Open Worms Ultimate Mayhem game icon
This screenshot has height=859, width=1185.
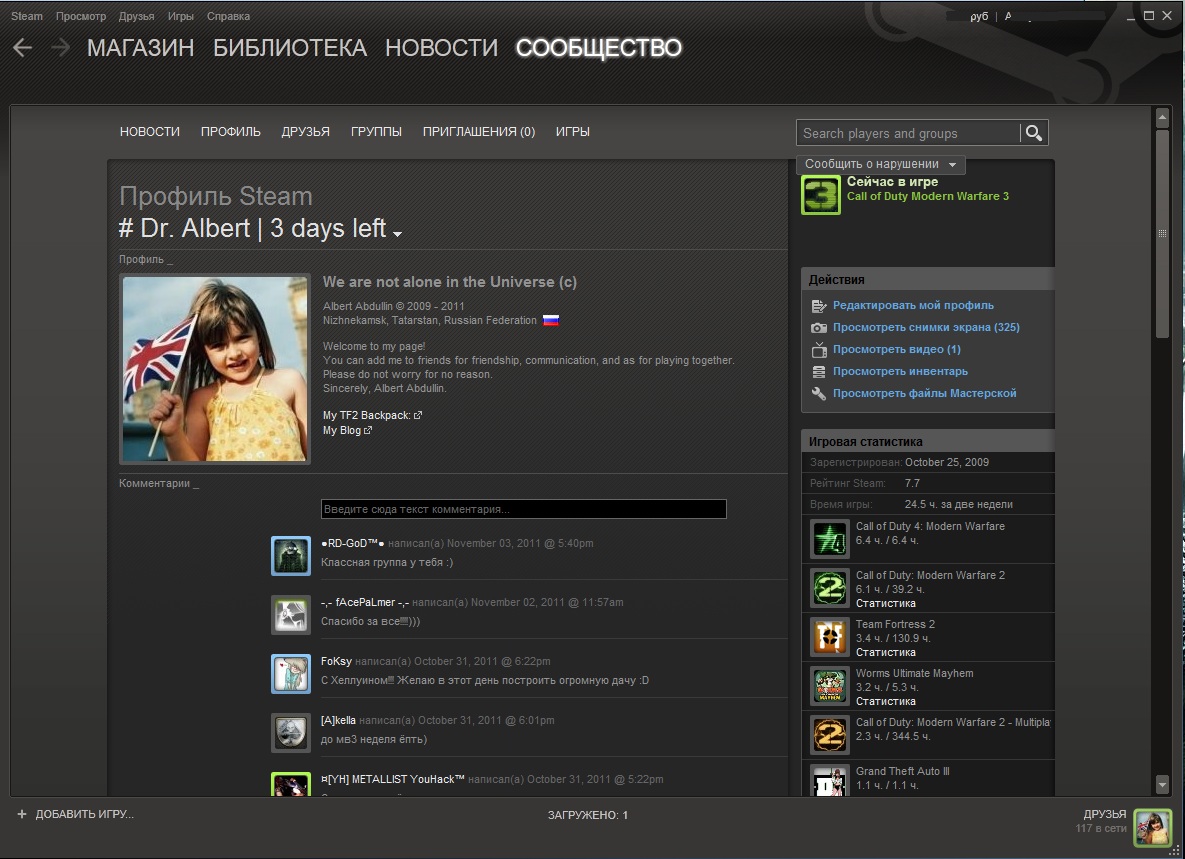pyautogui.click(x=829, y=686)
